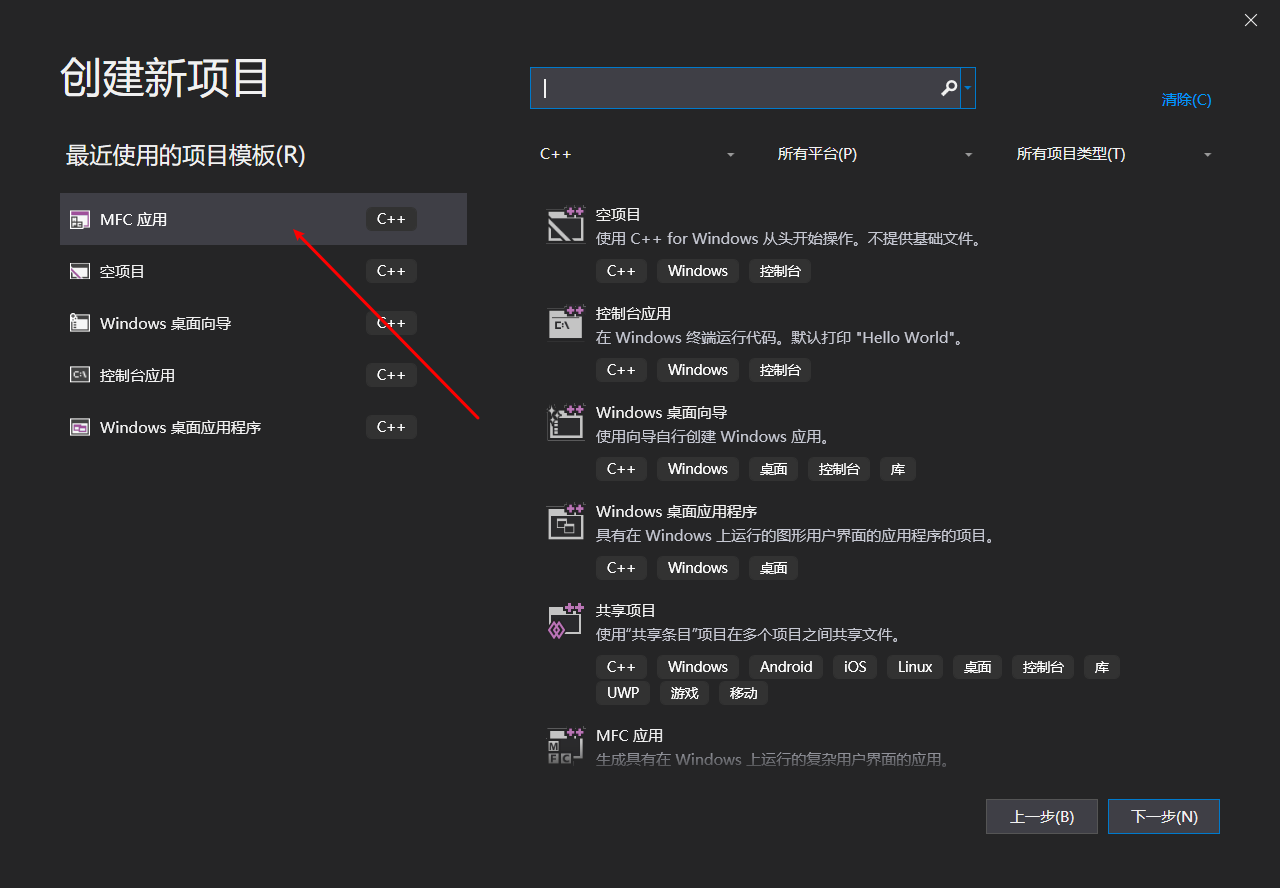The image size is (1280, 888).
Task: Click the Windows tag under 空项目
Action: [697, 270]
